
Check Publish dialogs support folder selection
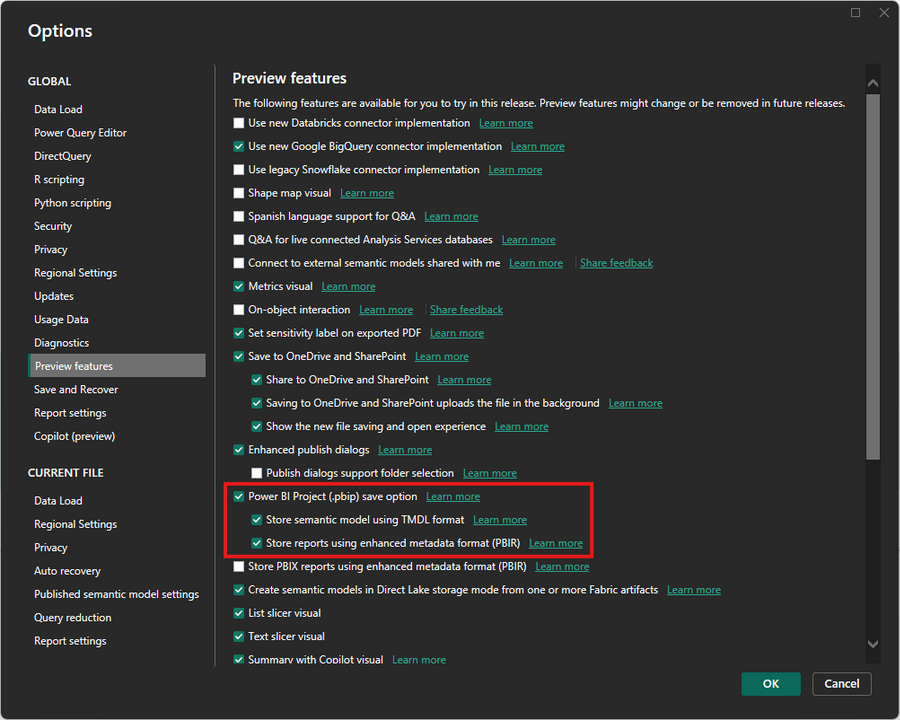click(257, 473)
